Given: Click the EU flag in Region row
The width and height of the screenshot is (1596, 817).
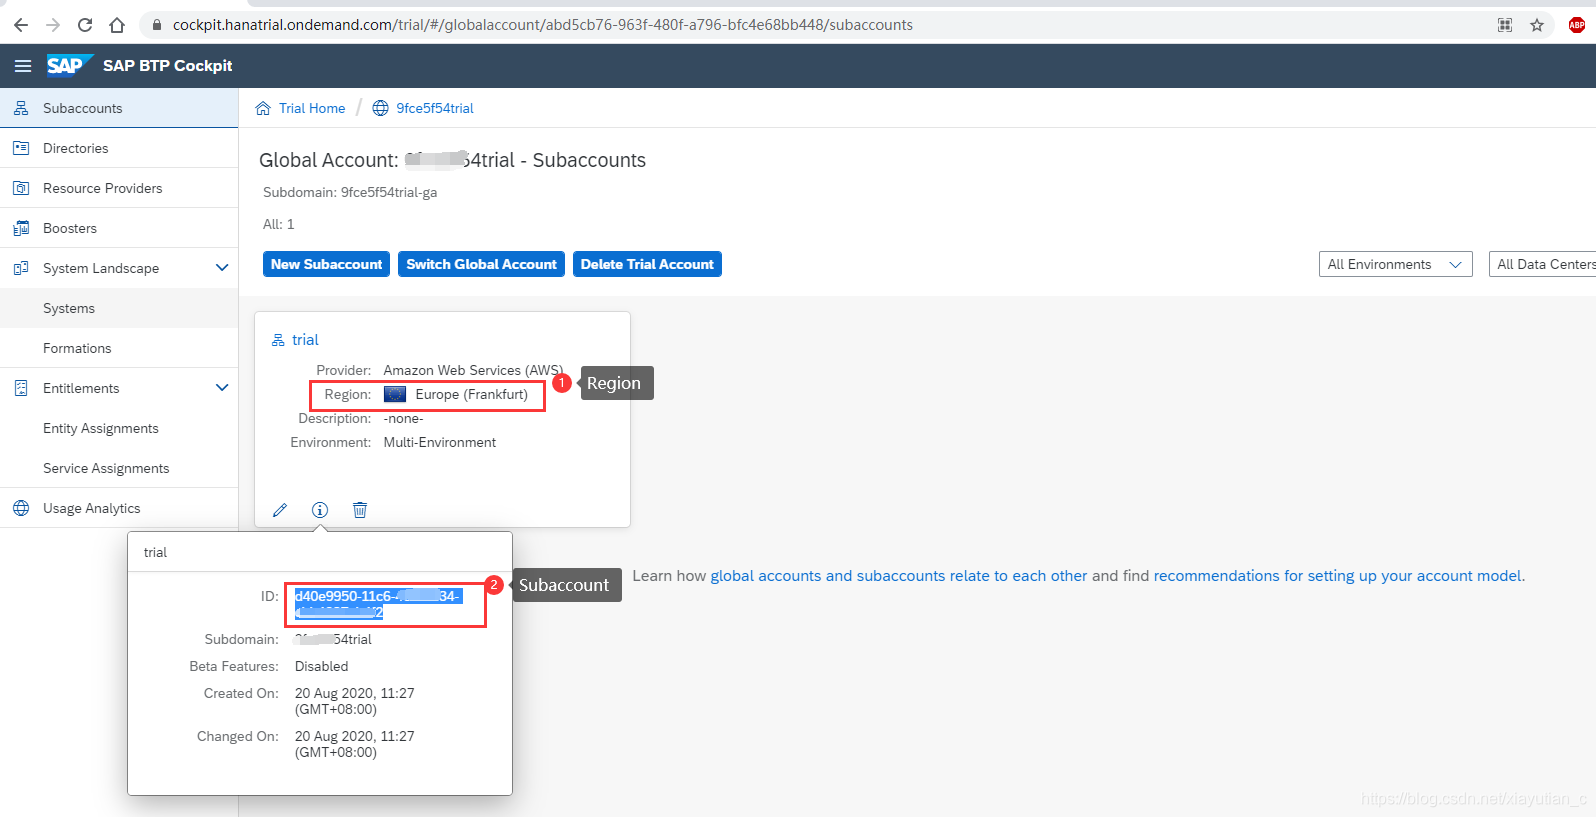Looking at the screenshot, I should pyautogui.click(x=395, y=394).
